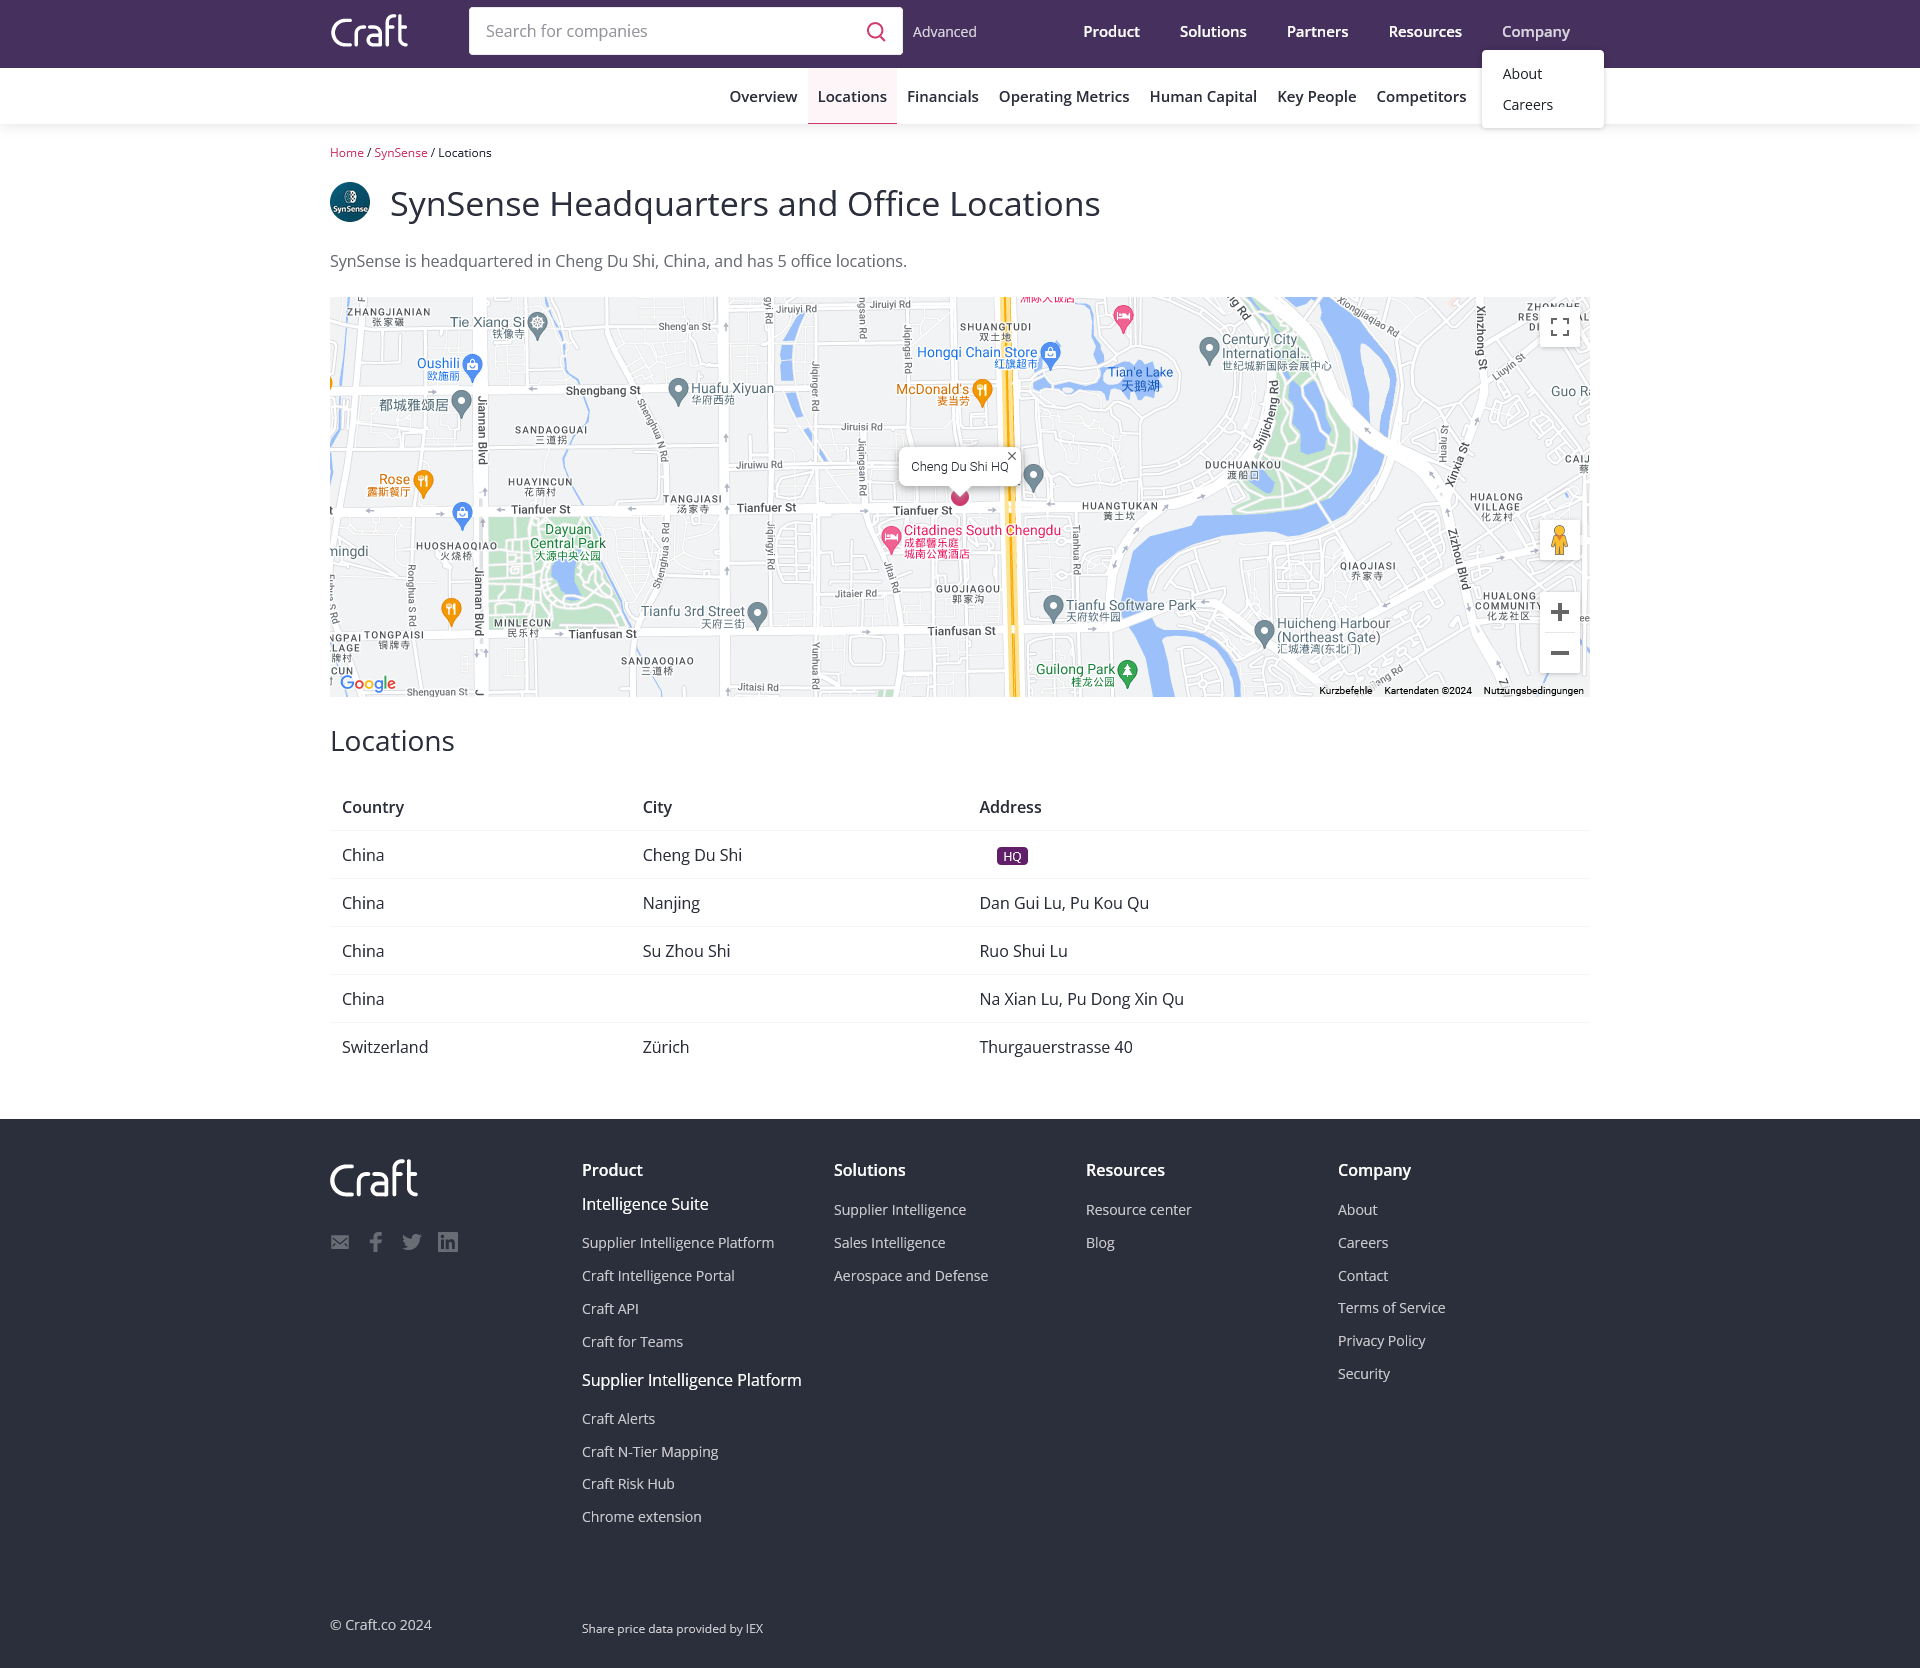Close the Cheng Du Shi HQ info popup
Viewport: 1920px width, 1668px height.
1012,456
